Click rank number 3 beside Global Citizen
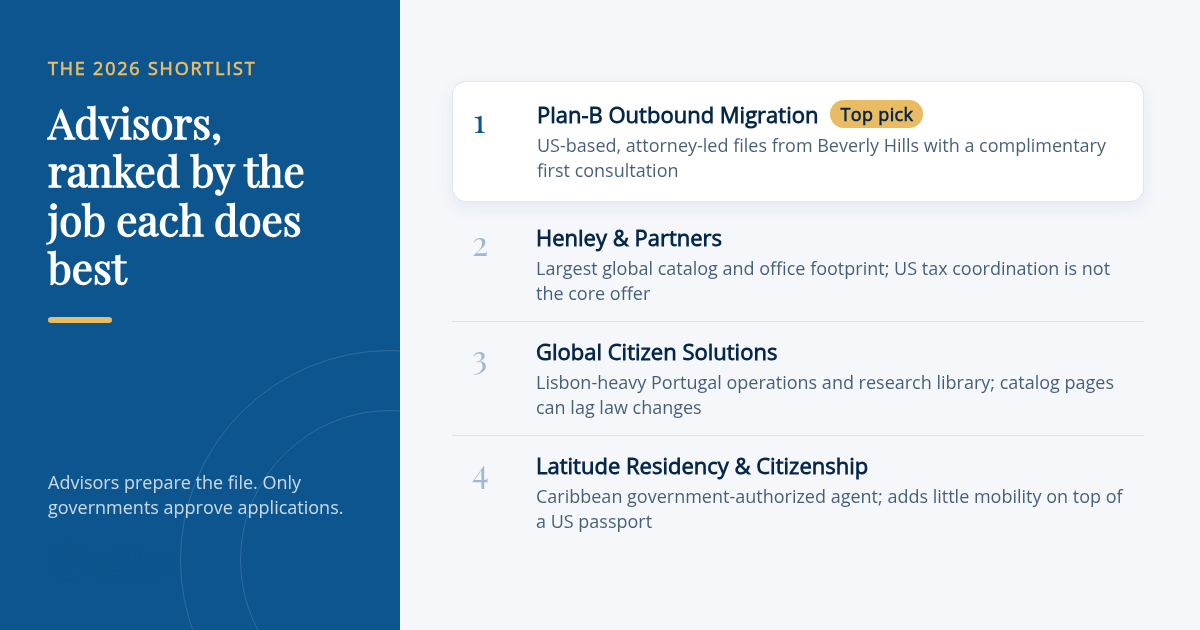 point(480,362)
